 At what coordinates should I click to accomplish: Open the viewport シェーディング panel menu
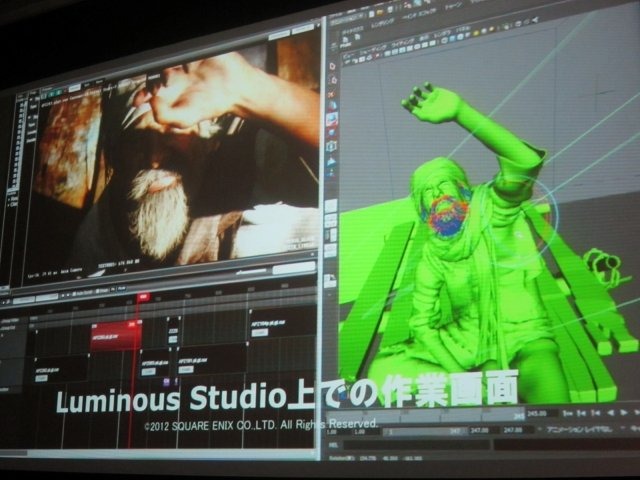[371, 49]
